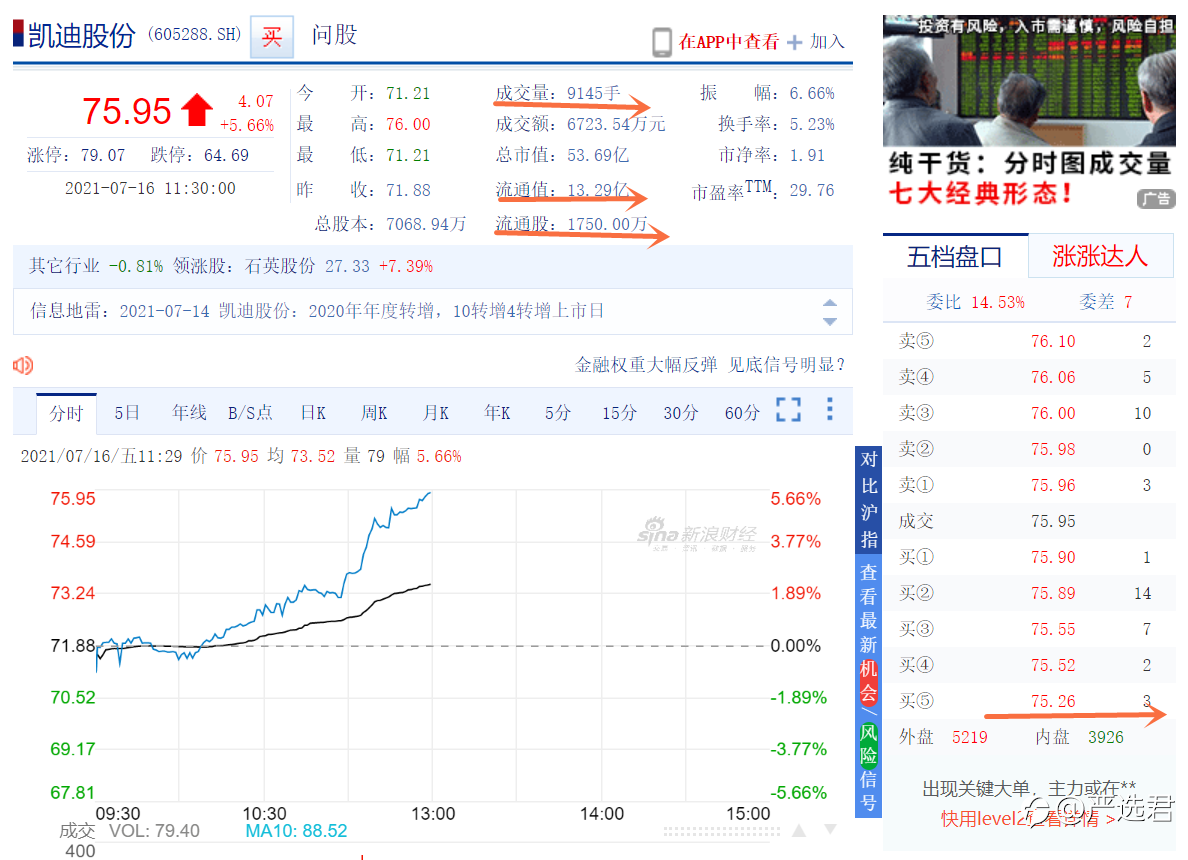
Task: Open the B/S点 chart tab
Action: [250, 413]
